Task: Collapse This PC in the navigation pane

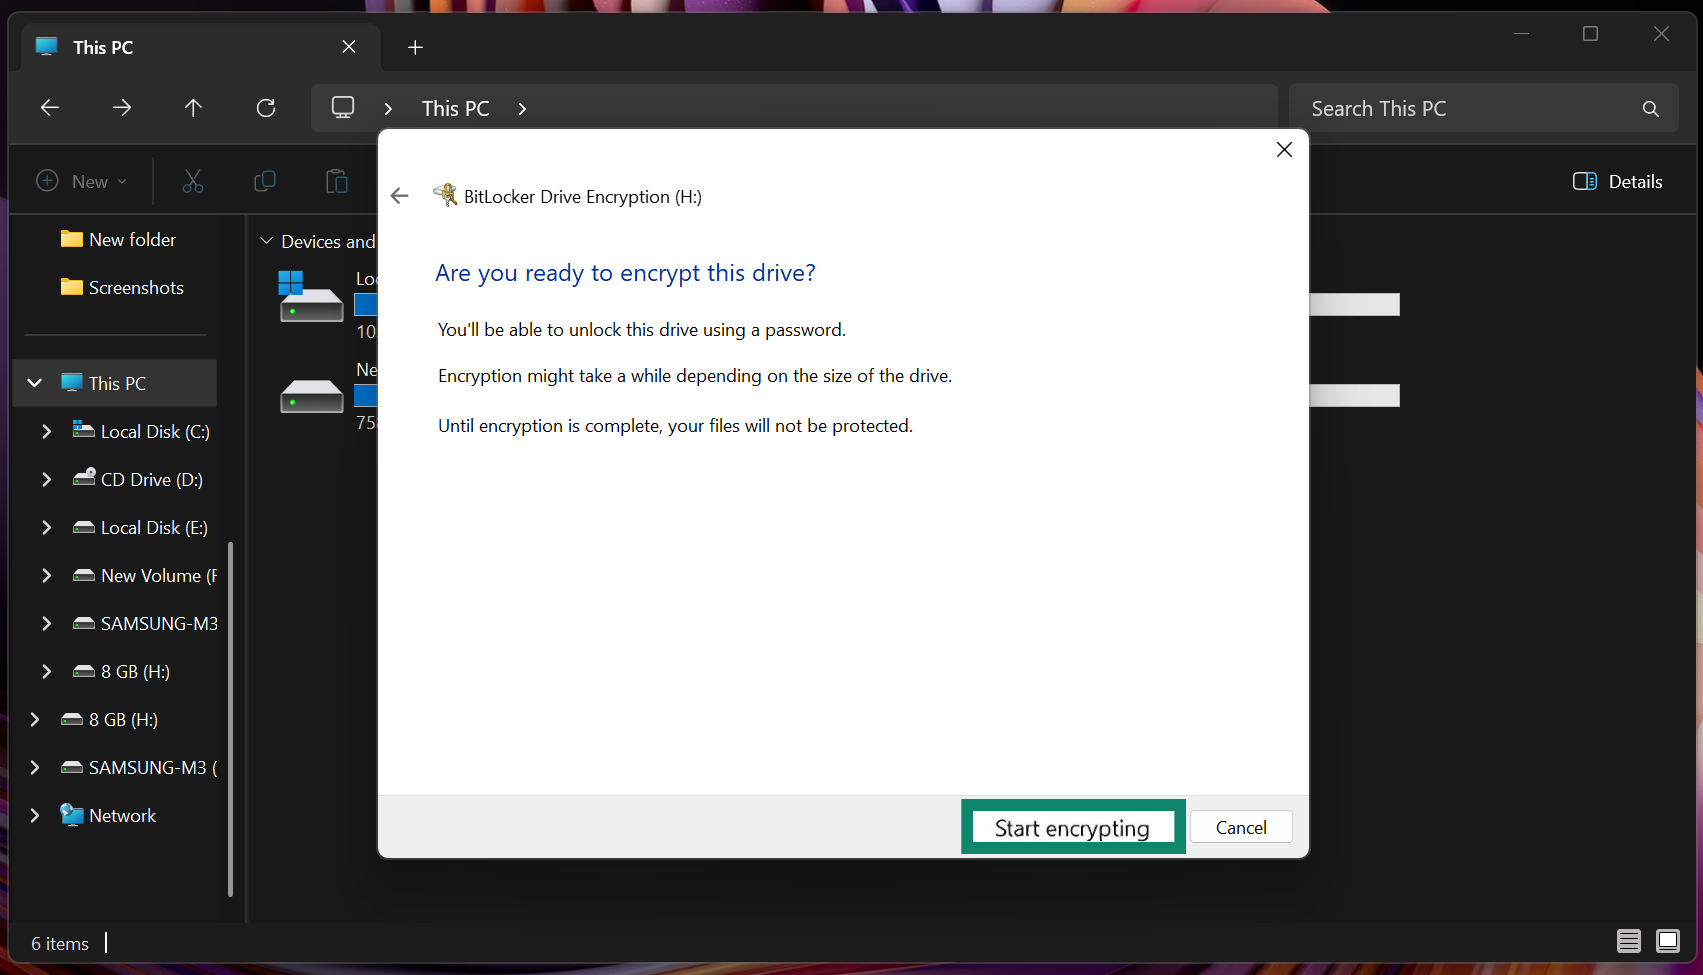Action: point(33,382)
